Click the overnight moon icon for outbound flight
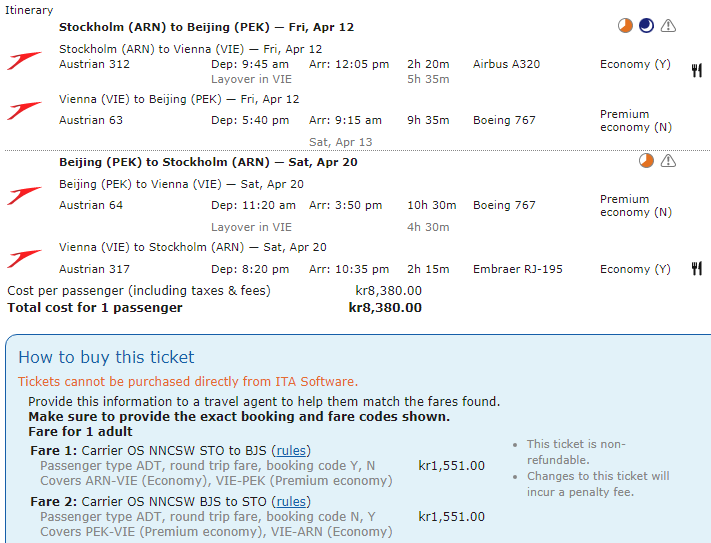 pos(646,26)
